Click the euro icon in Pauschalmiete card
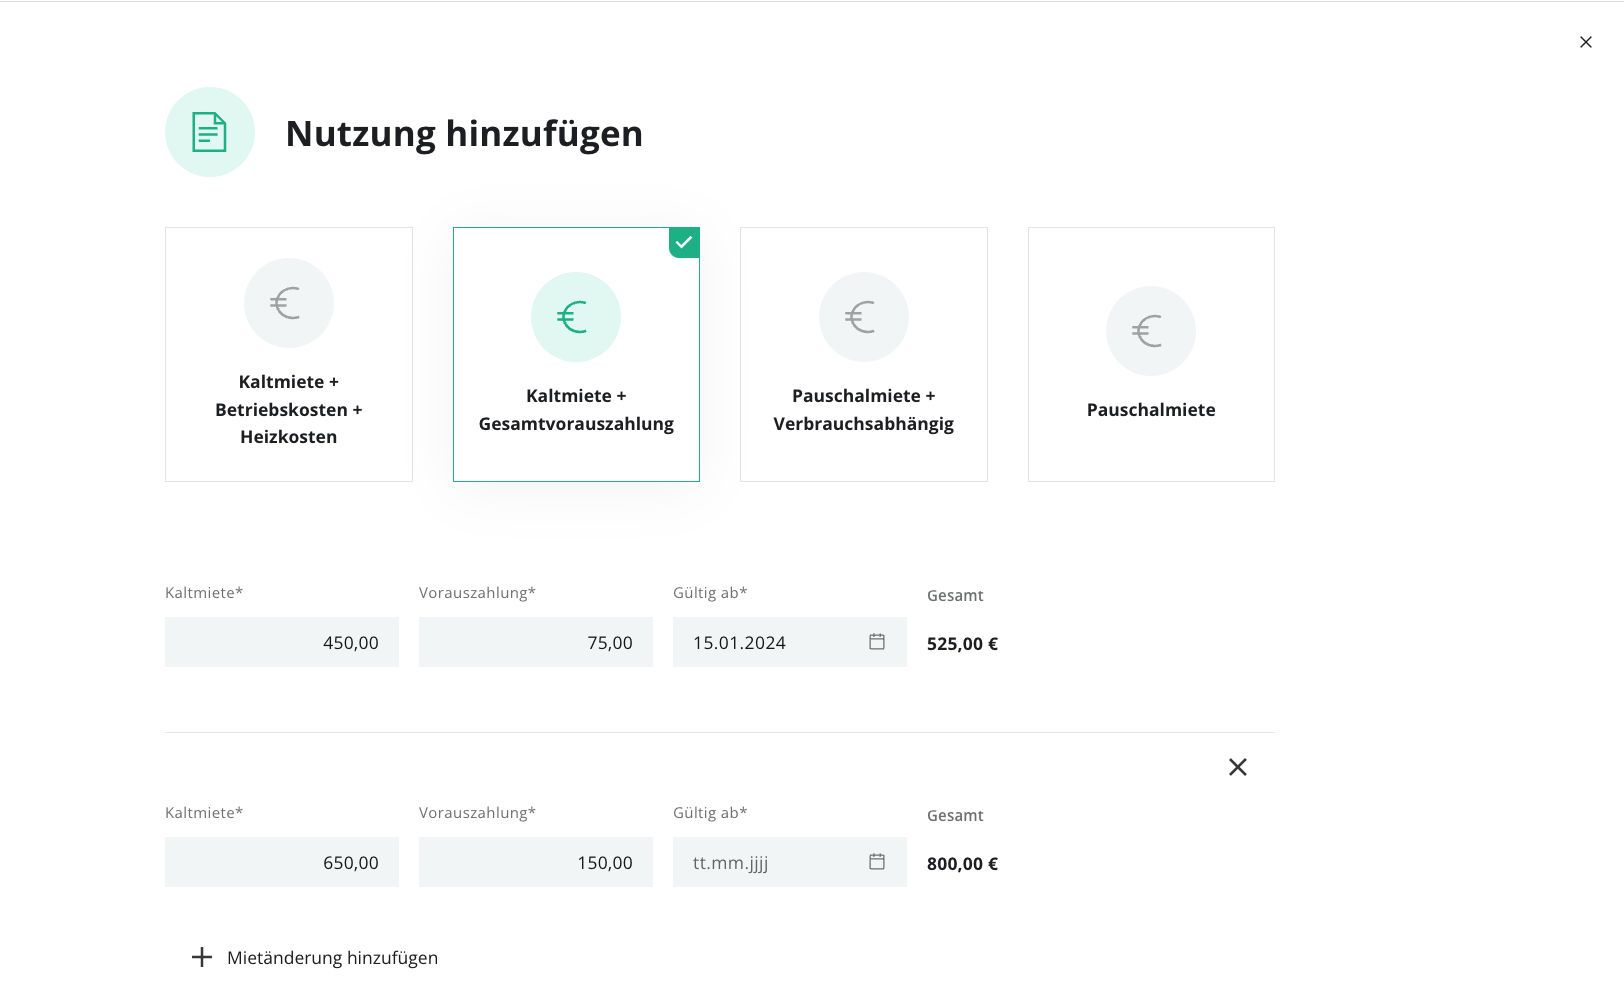Viewport: 1624px width, 985px height. coord(1151,331)
